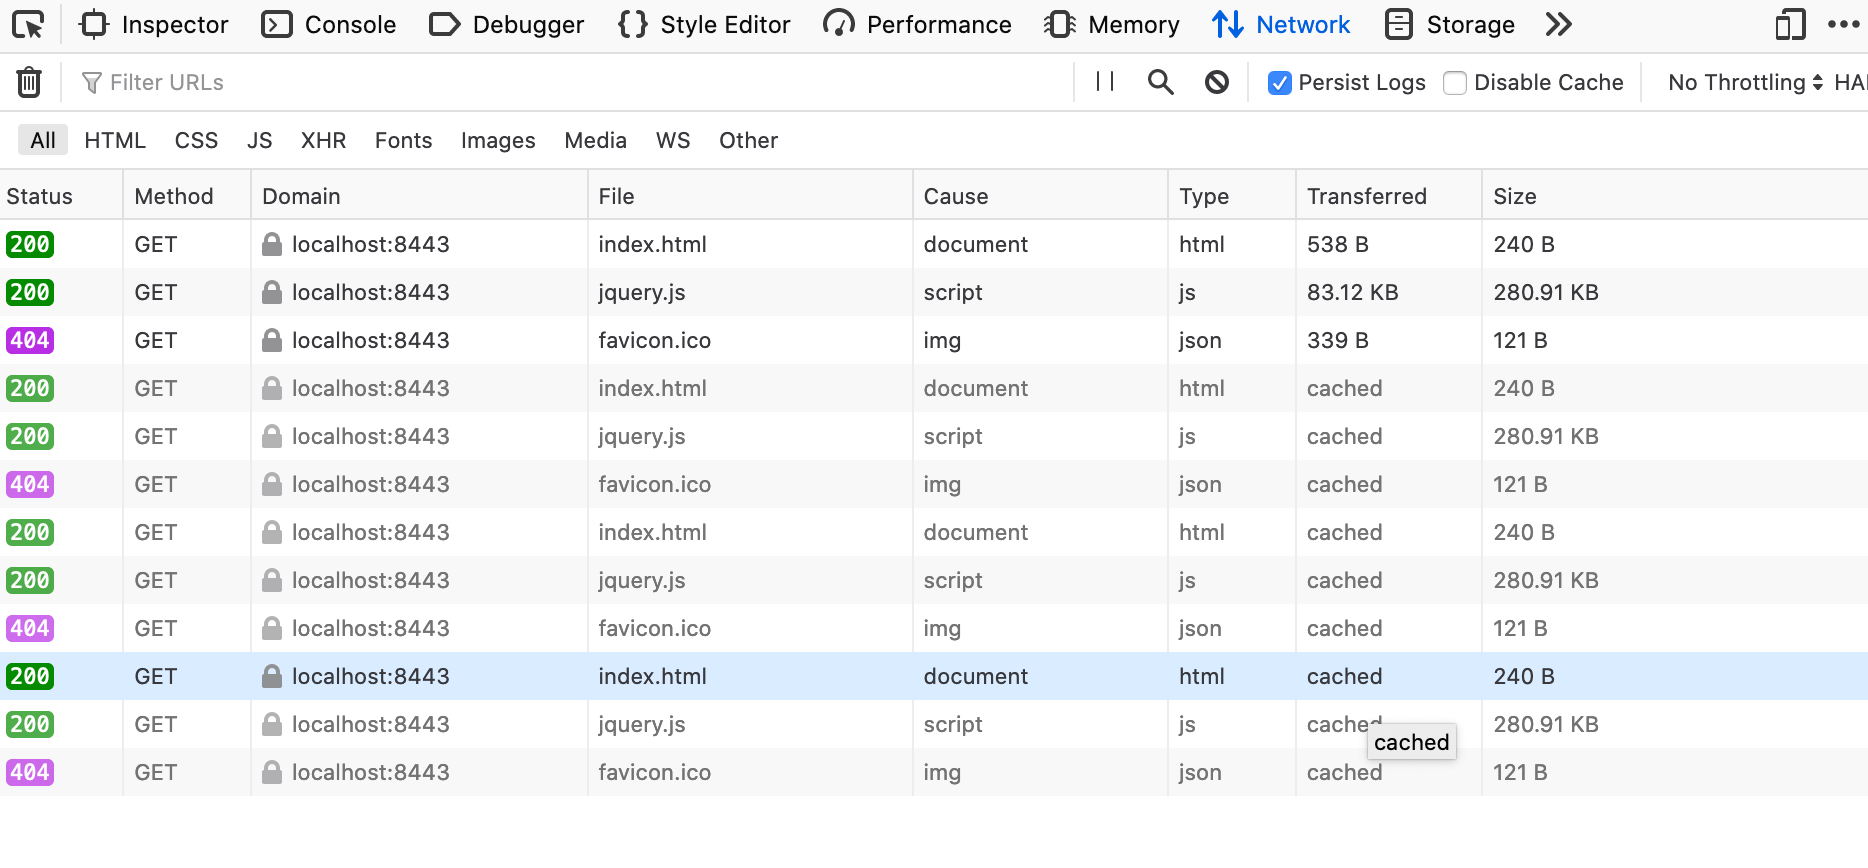Select the 538 B index.html request row
This screenshot has width=1868, height=868.
934,244
